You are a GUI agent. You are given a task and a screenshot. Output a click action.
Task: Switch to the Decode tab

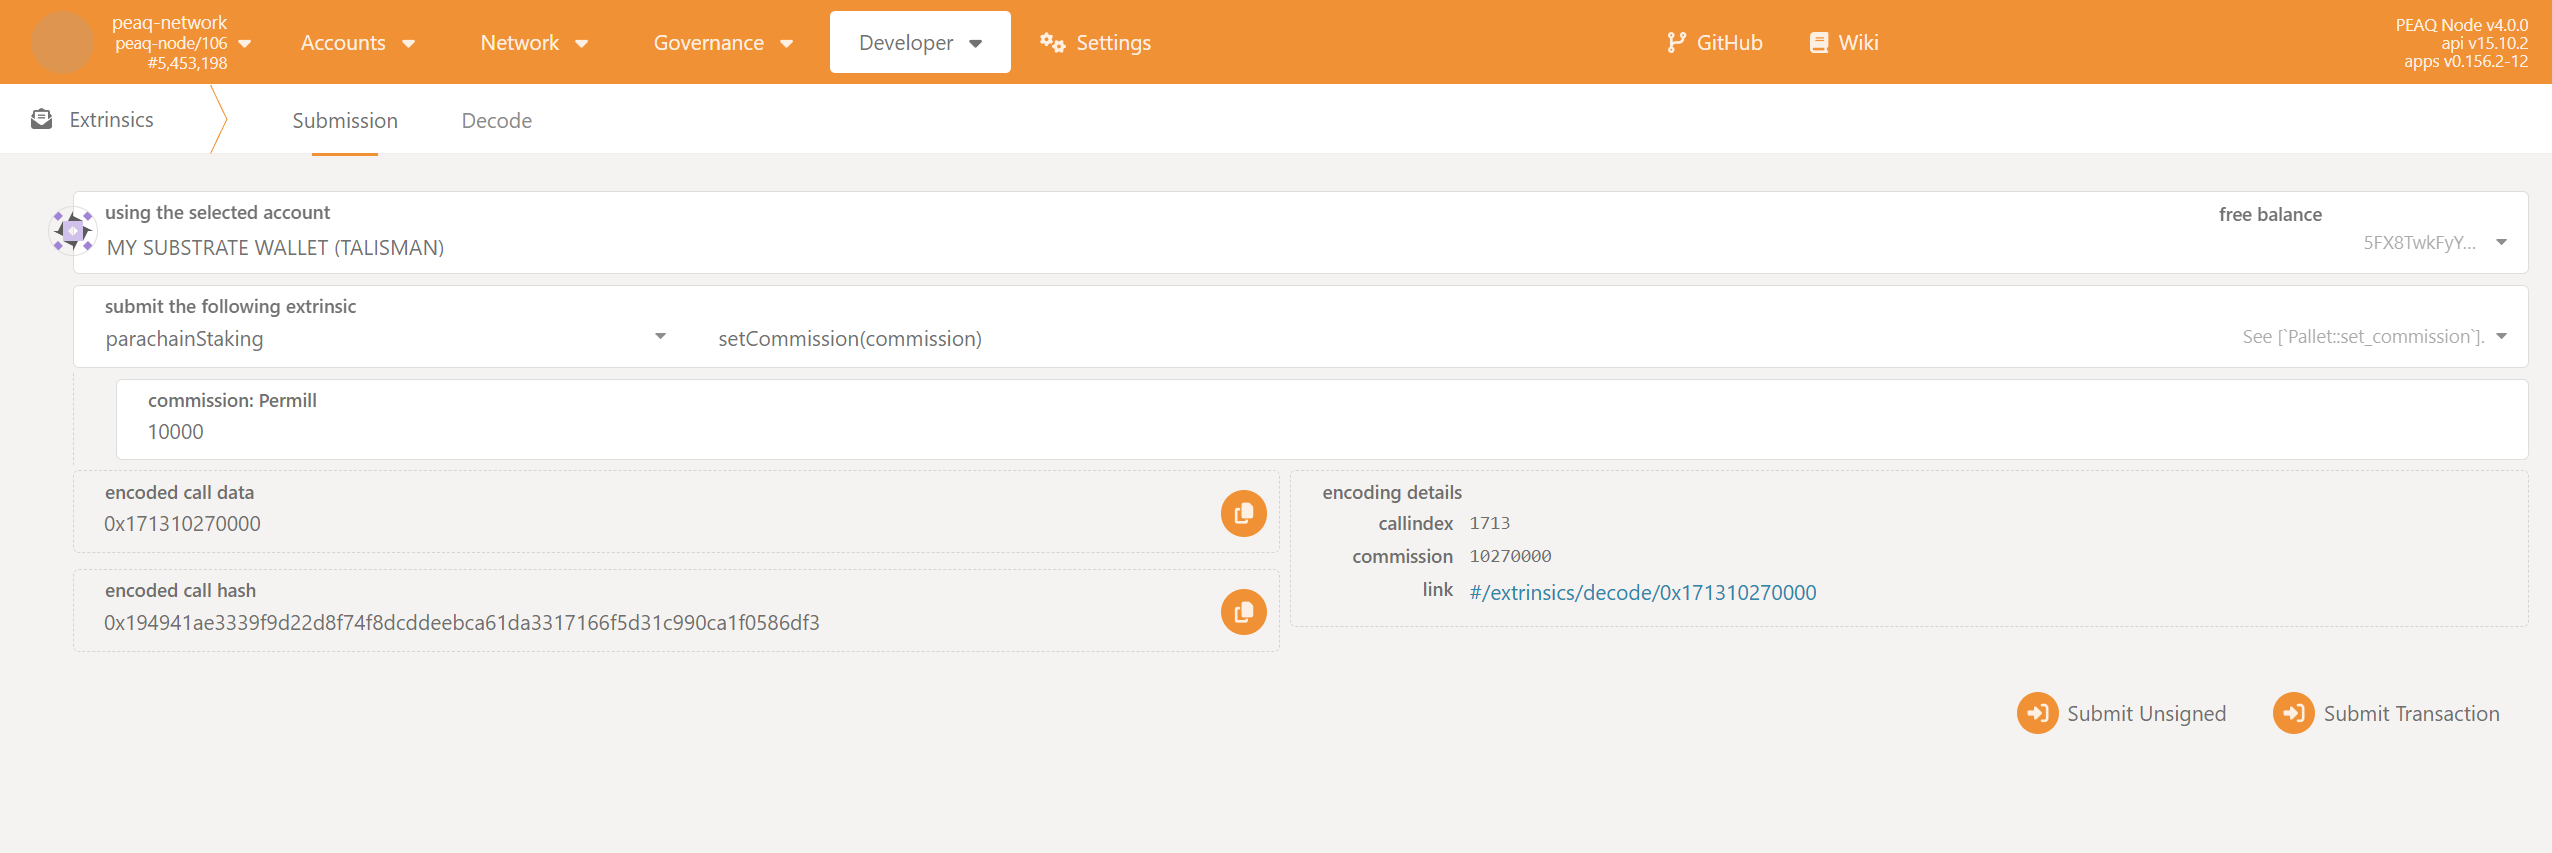497,120
